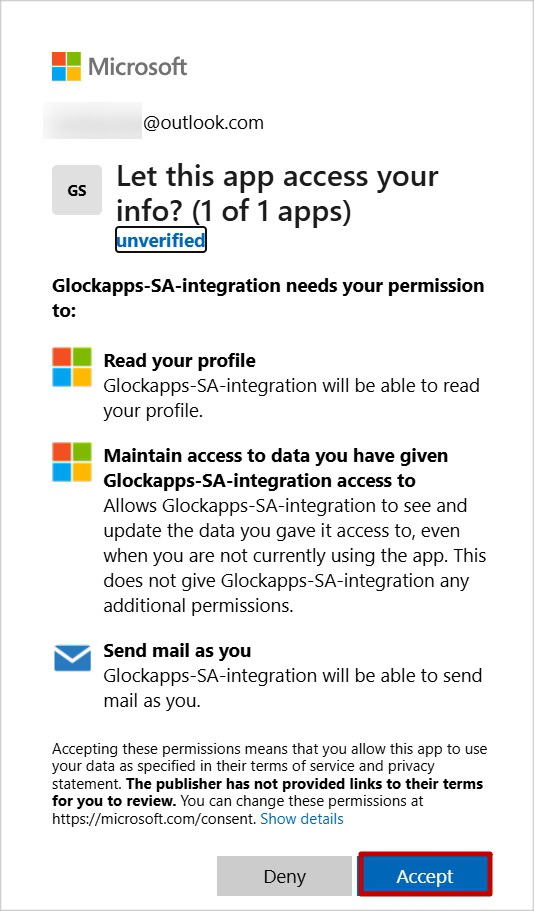Click the envelope icon for Send mail

[72, 658]
